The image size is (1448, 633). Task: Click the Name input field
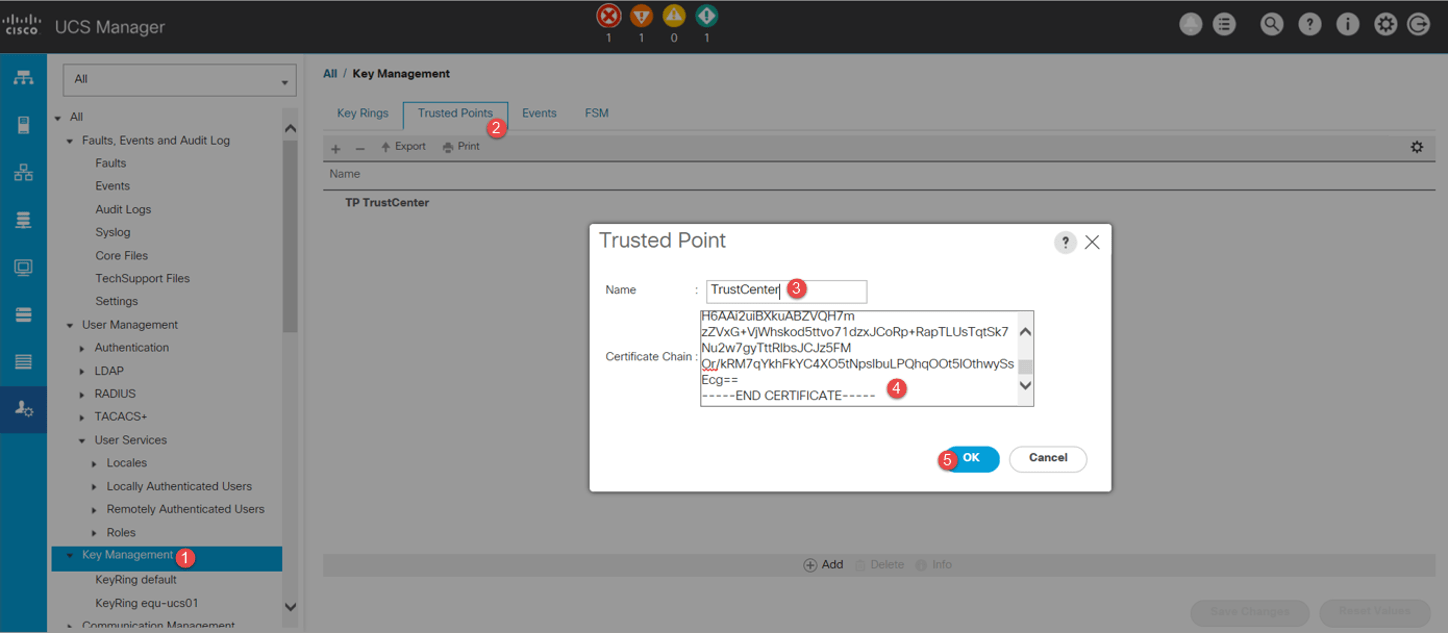point(785,291)
